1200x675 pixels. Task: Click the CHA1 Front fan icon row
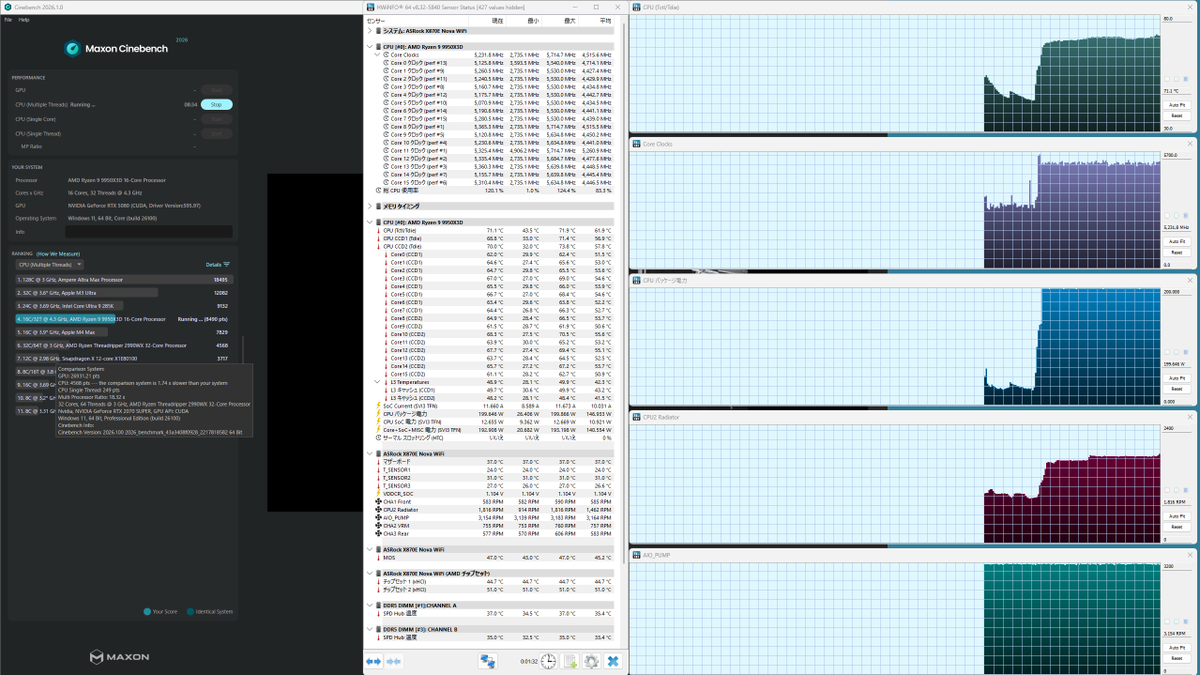(x=379, y=502)
